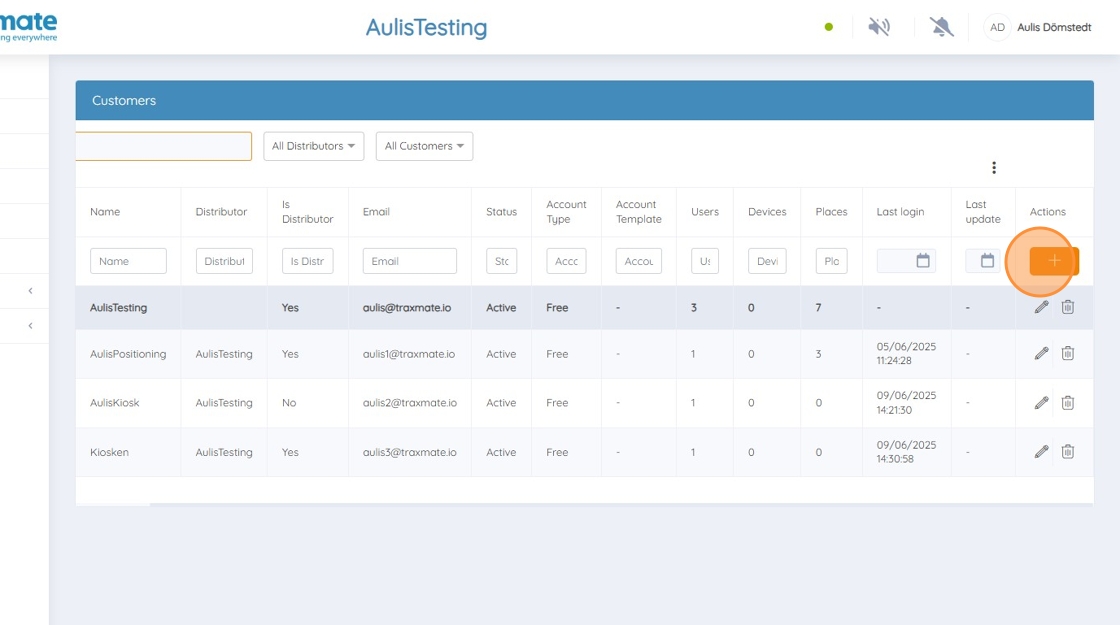Focus the Users column filter field
The width and height of the screenshot is (1120, 625).
point(705,261)
